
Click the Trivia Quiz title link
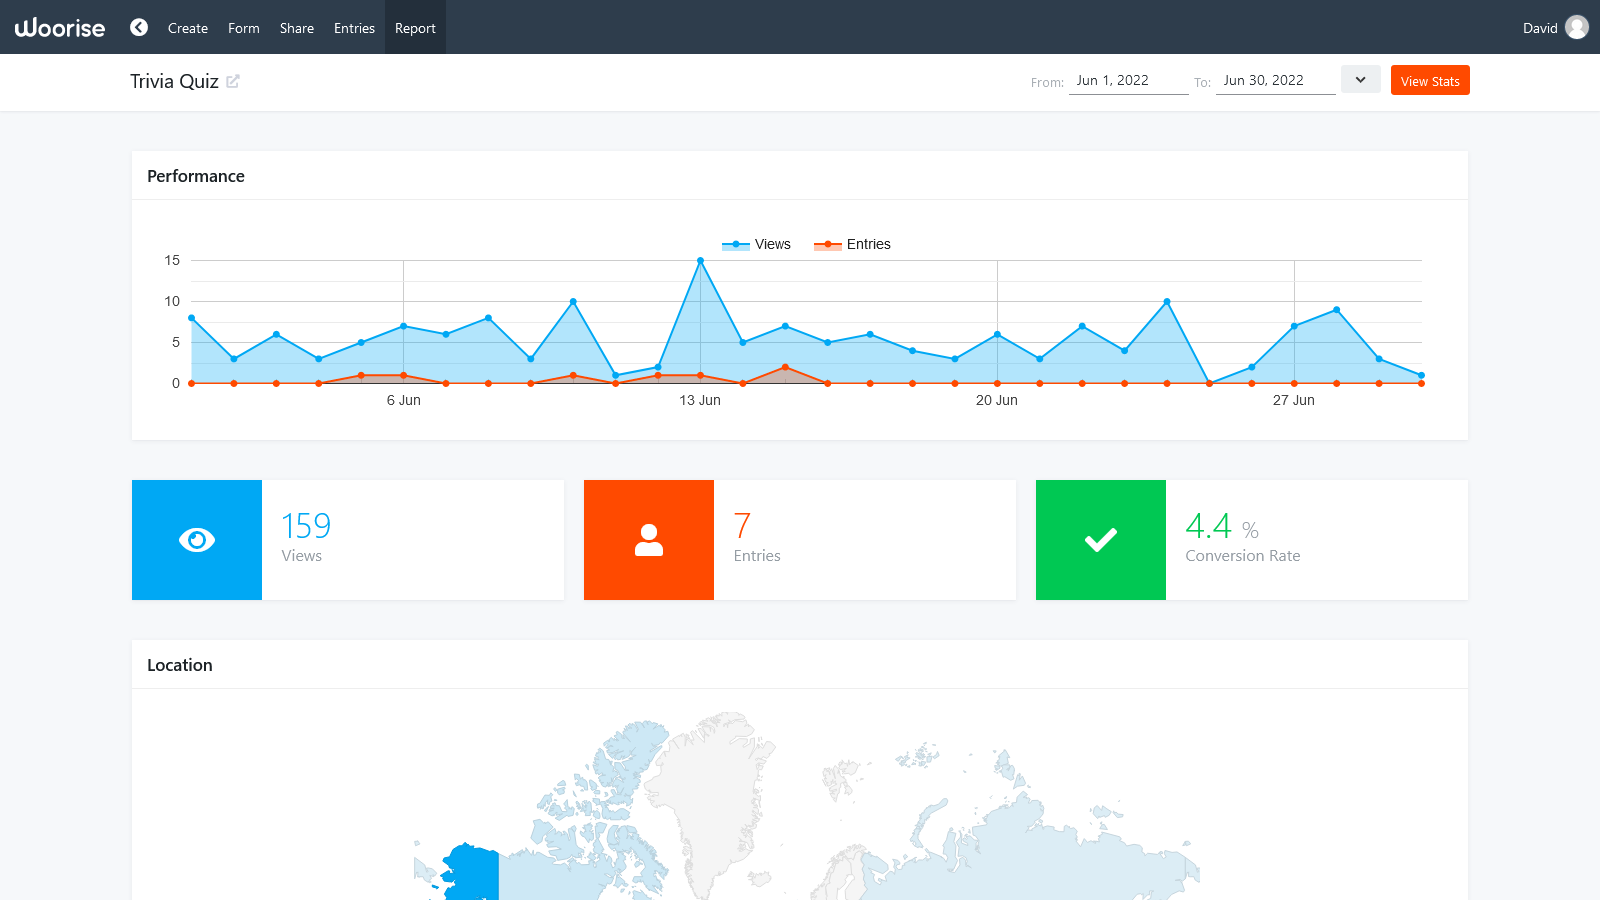(175, 81)
